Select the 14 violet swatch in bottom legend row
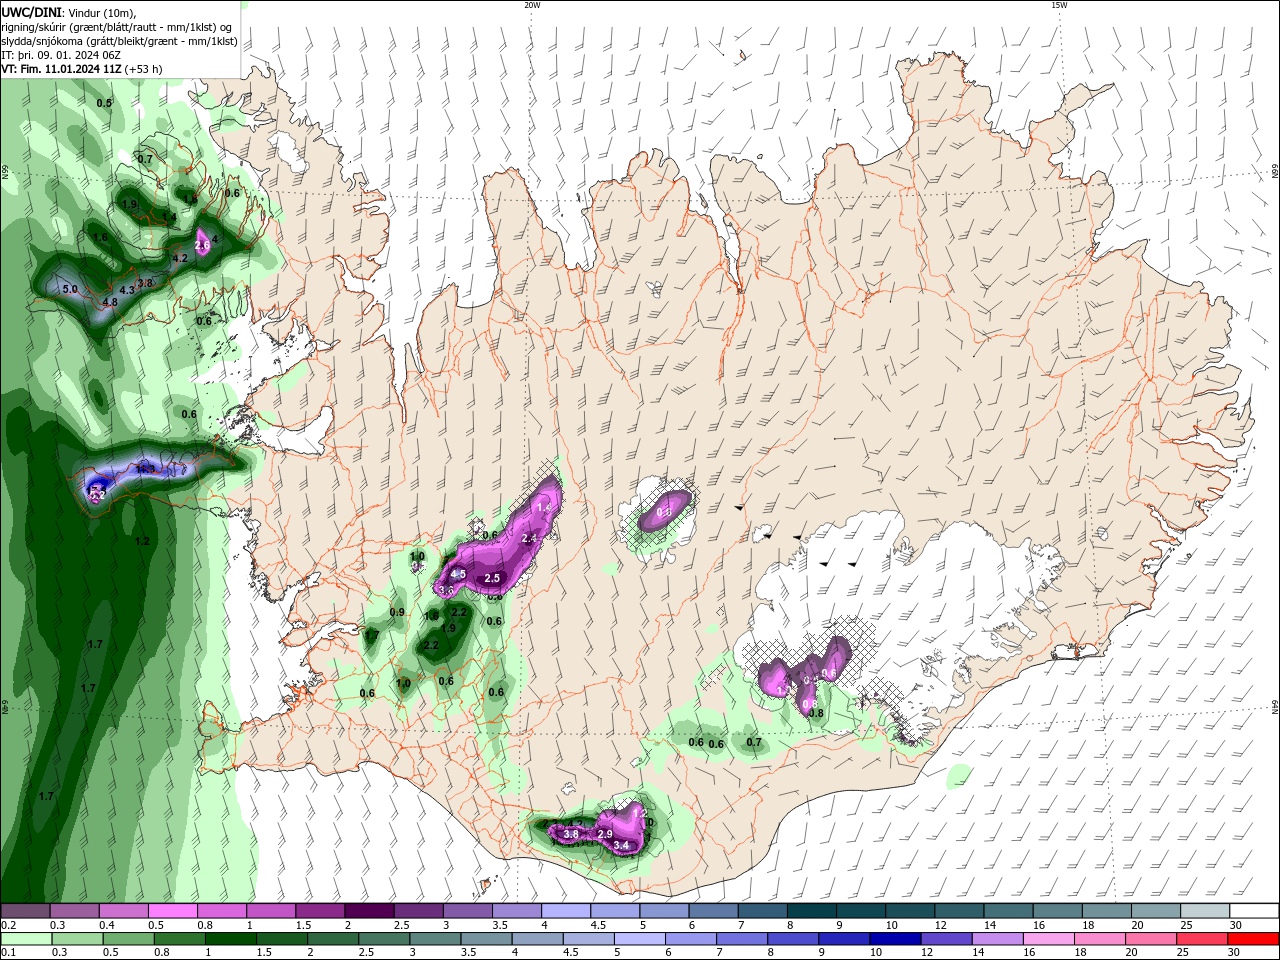 point(998,939)
